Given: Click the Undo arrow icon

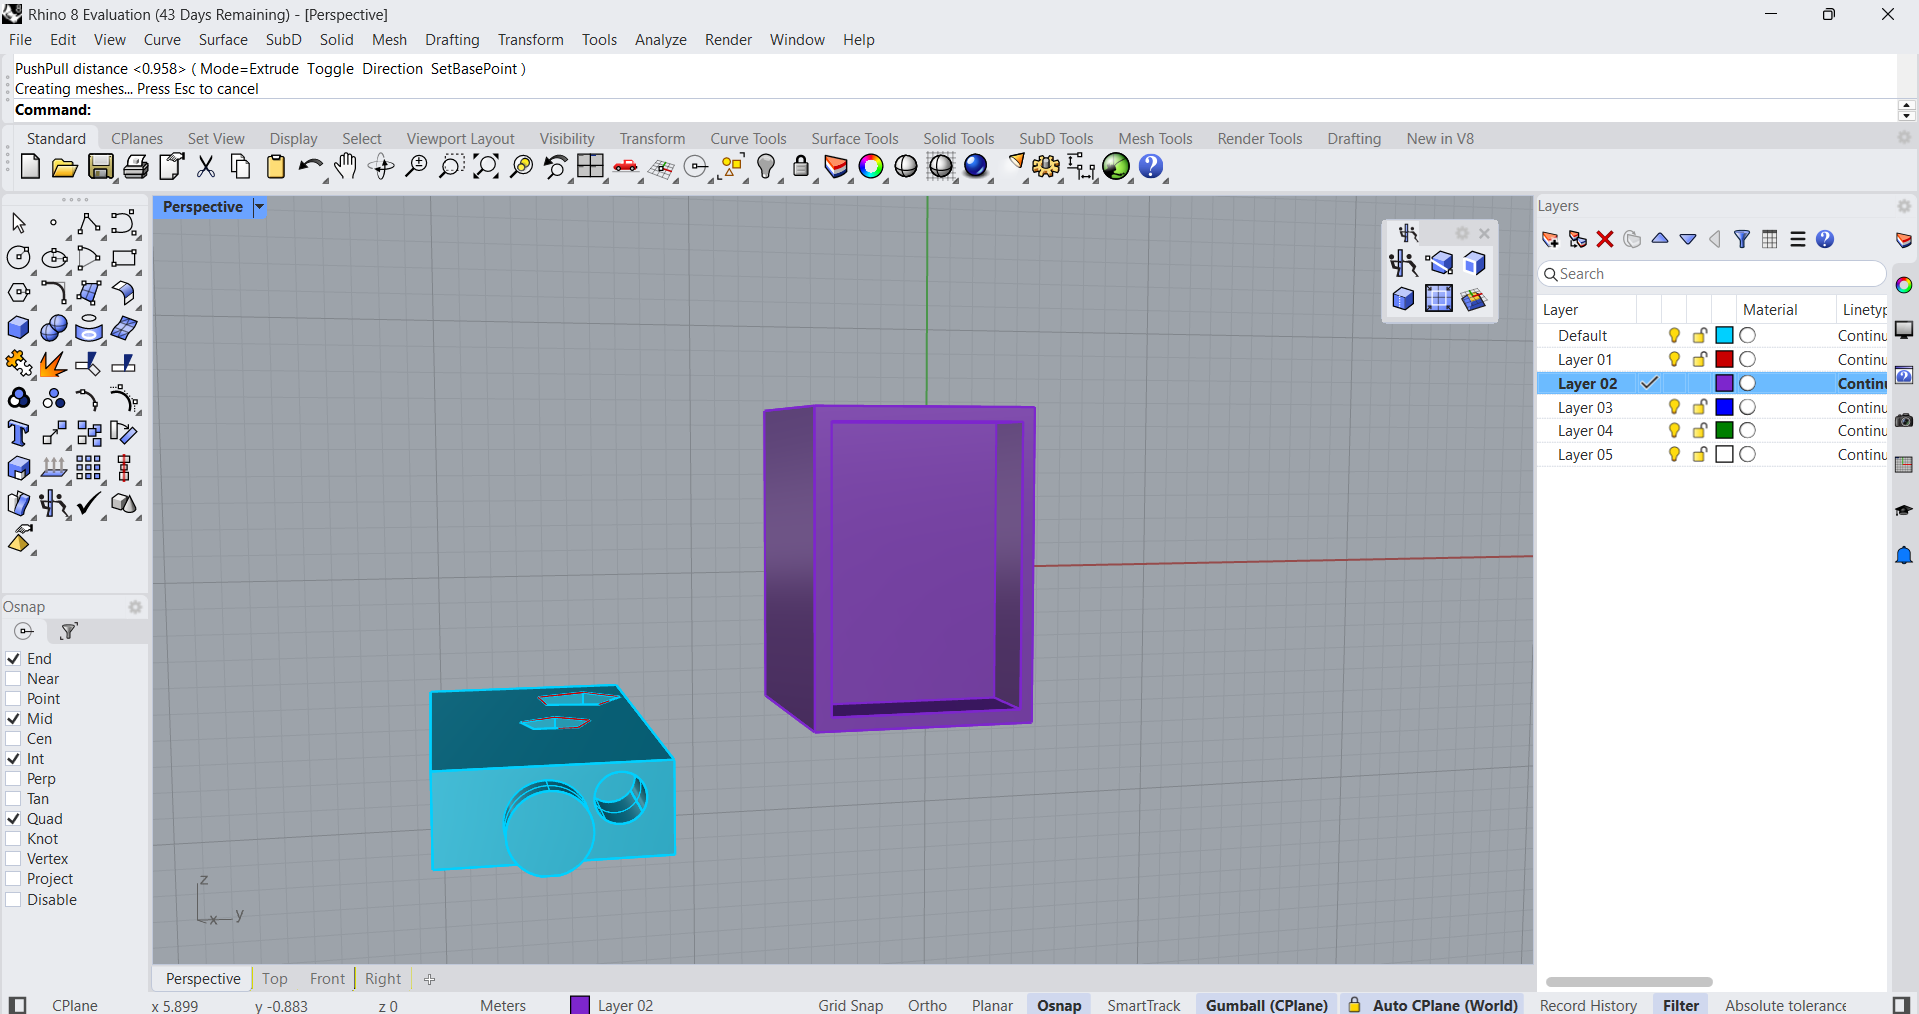Looking at the screenshot, I should click(x=310, y=167).
